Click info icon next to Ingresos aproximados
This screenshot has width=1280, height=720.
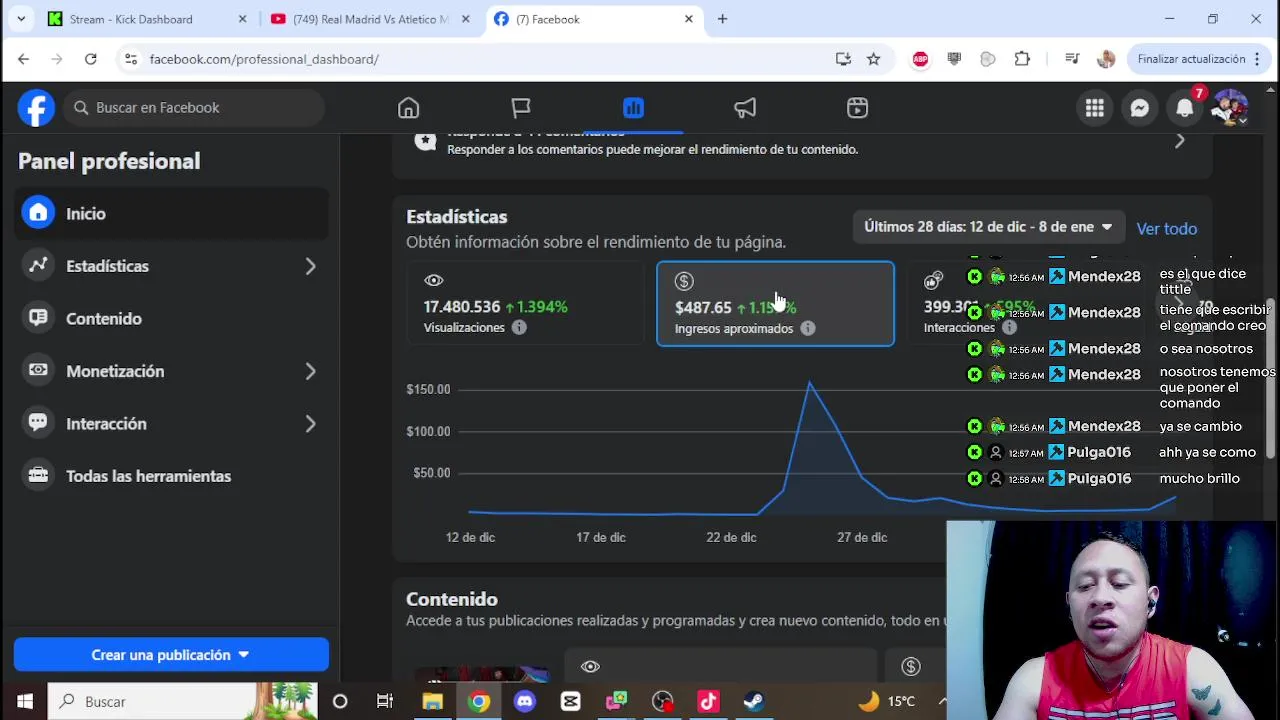[808, 328]
